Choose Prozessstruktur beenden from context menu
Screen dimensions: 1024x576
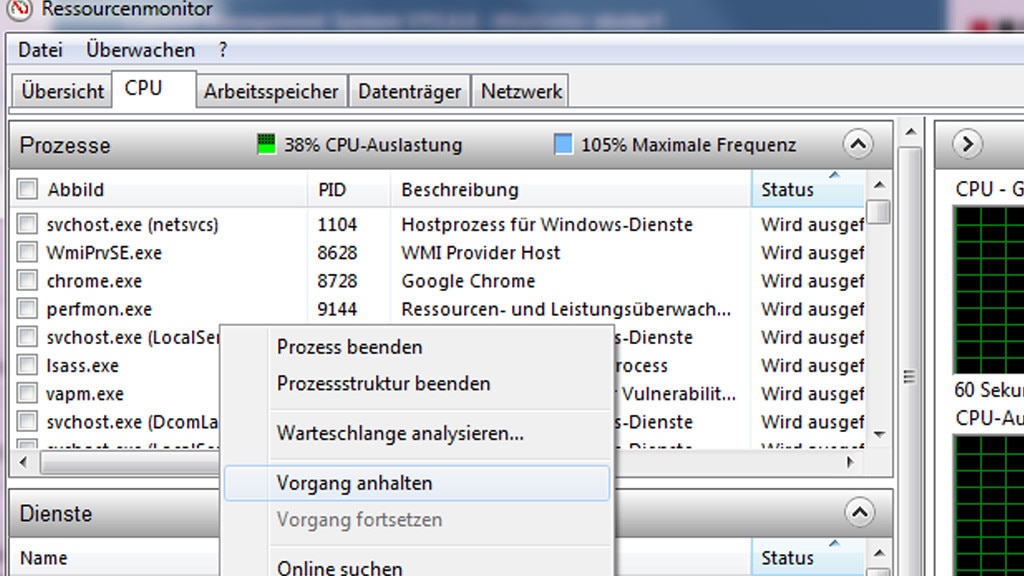417,383
